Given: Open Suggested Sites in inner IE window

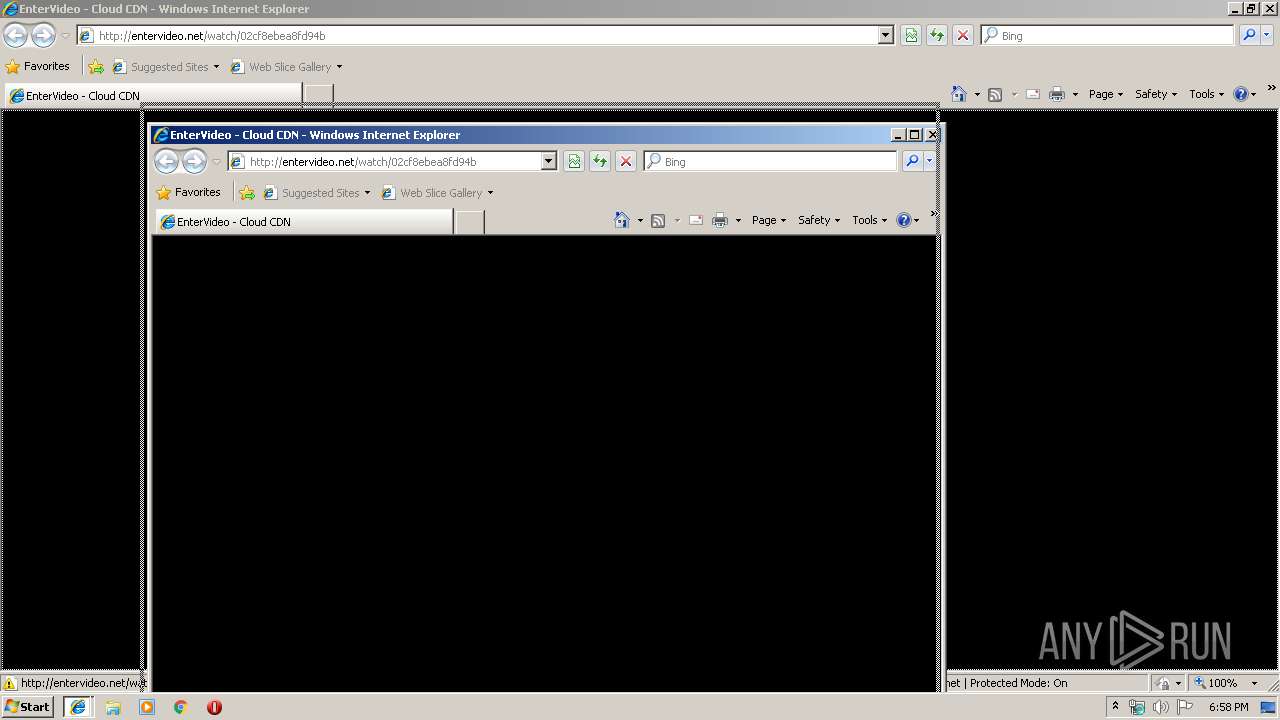Looking at the screenshot, I should pos(316,193).
